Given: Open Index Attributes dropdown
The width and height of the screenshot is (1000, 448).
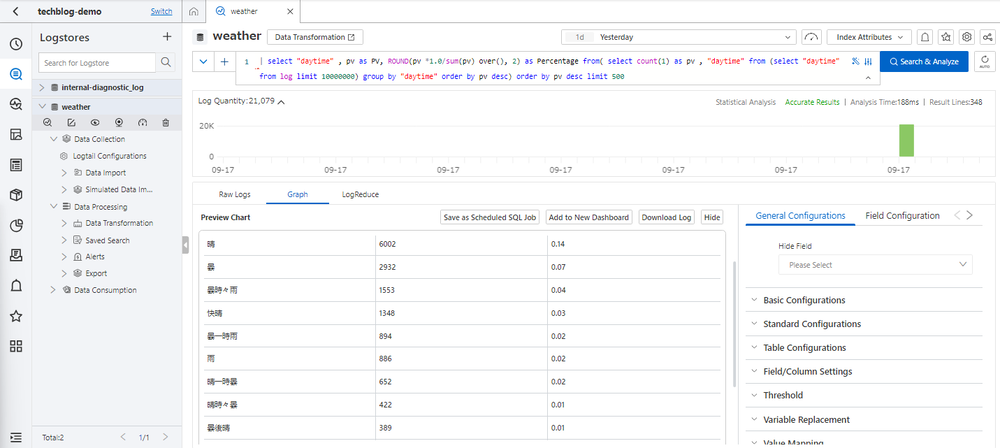Looking at the screenshot, I should [x=869, y=37].
